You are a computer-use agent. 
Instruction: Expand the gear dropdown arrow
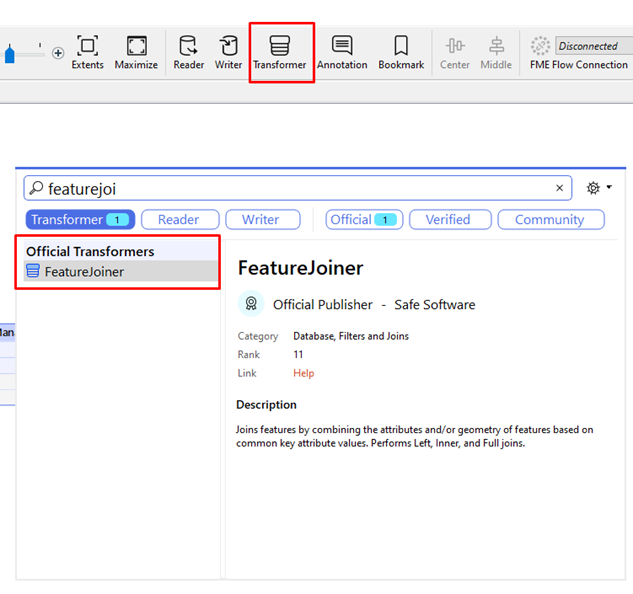tap(609, 187)
